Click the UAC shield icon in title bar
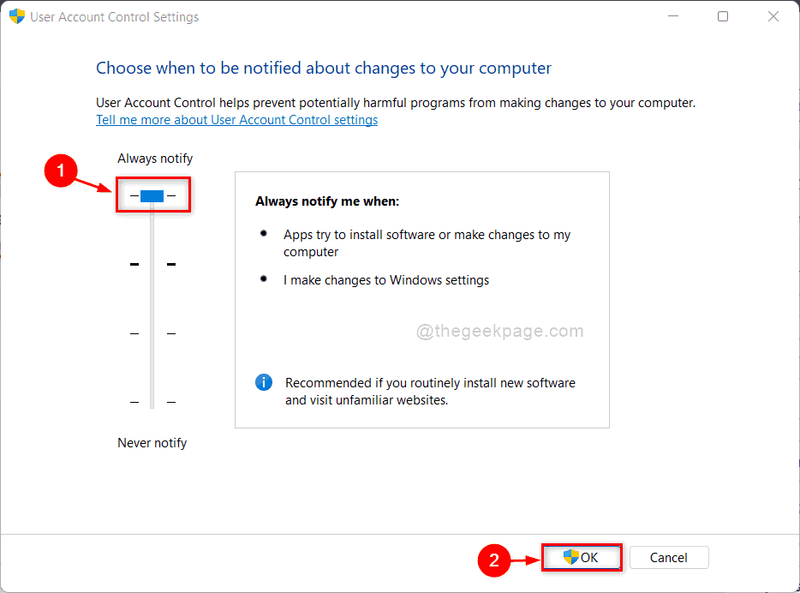 coord(17,16)
